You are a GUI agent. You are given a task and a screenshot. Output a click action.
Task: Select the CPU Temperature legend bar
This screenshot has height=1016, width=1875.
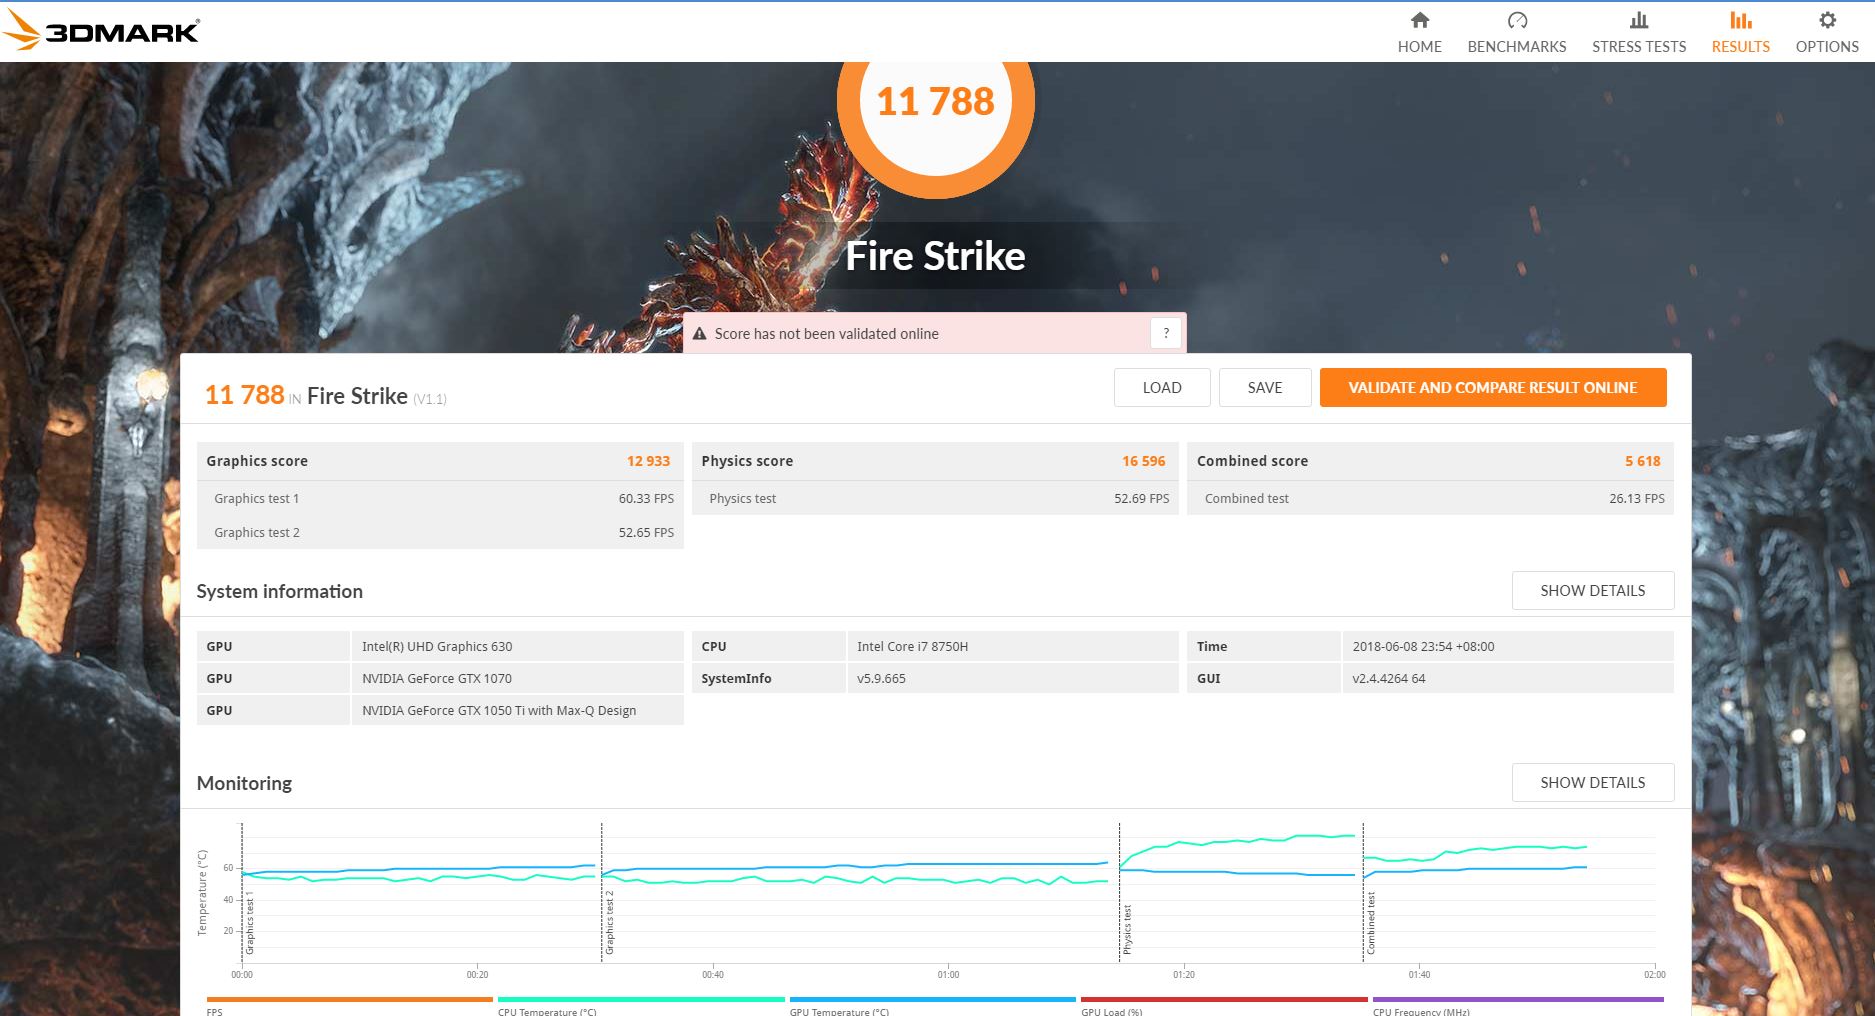641,999
